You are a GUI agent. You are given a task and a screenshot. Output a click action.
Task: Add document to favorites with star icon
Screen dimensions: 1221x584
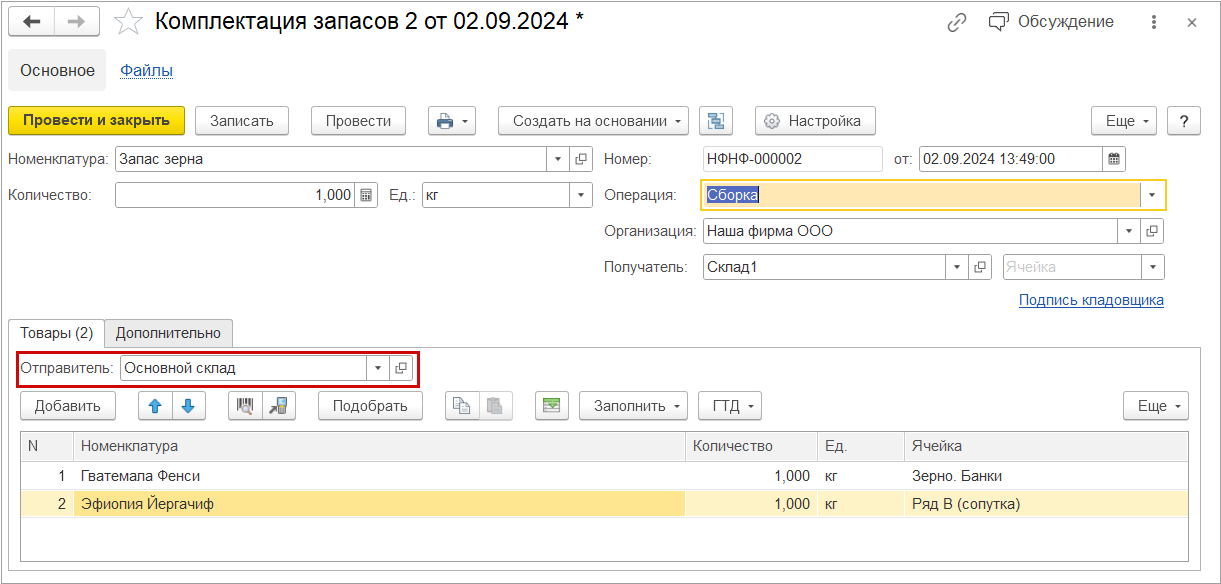pos(128,21)
